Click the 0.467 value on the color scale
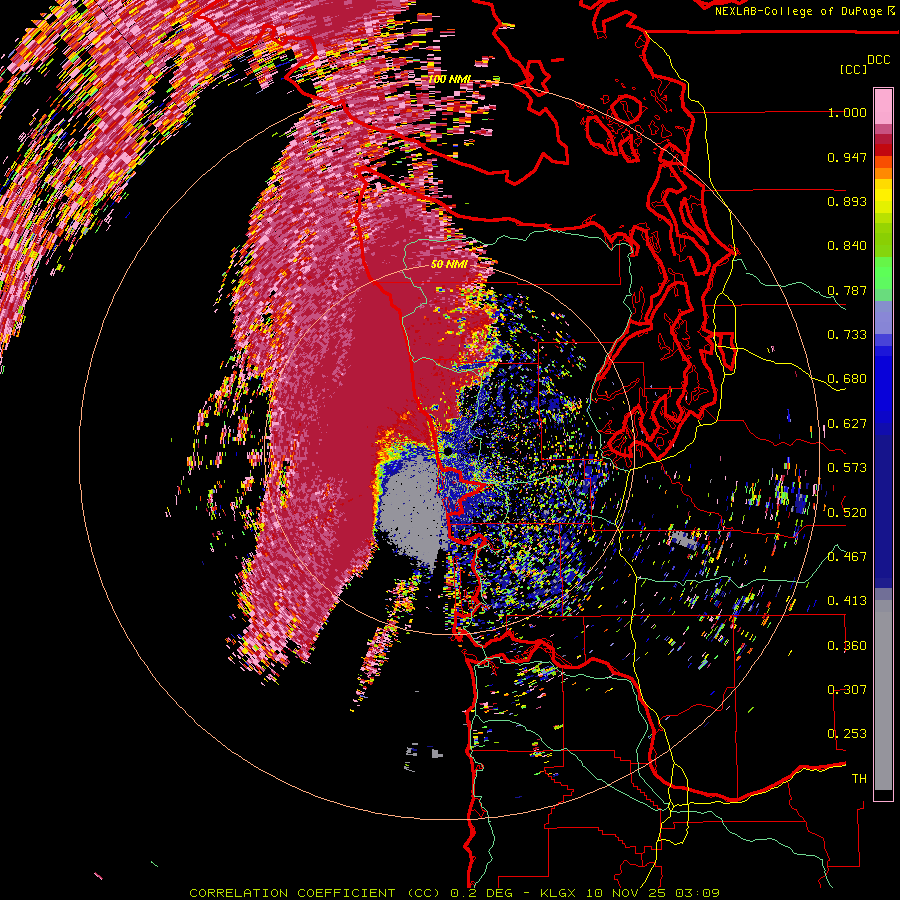The height and width of the screenshot is (900, 900). (x=847, y=556)
